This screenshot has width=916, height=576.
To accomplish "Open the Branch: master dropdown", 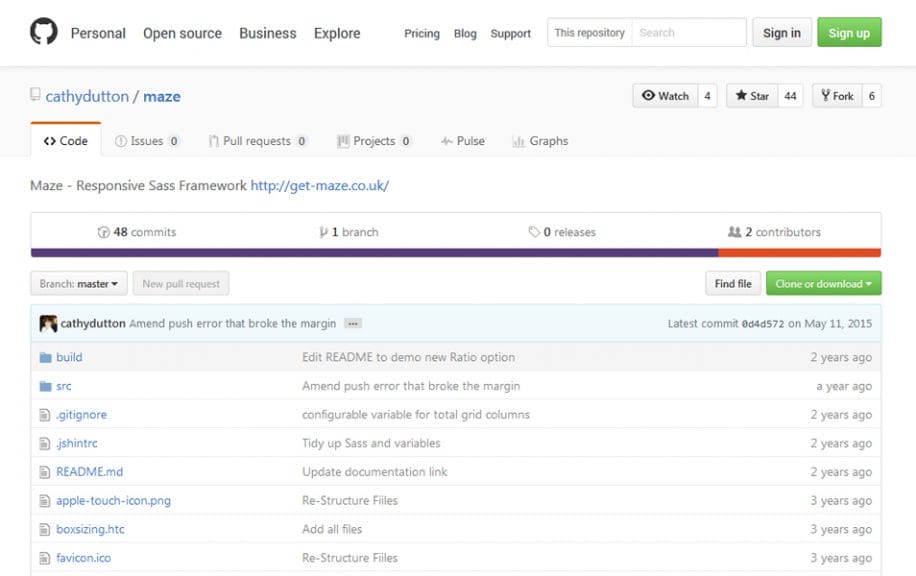I will [78, 283].
